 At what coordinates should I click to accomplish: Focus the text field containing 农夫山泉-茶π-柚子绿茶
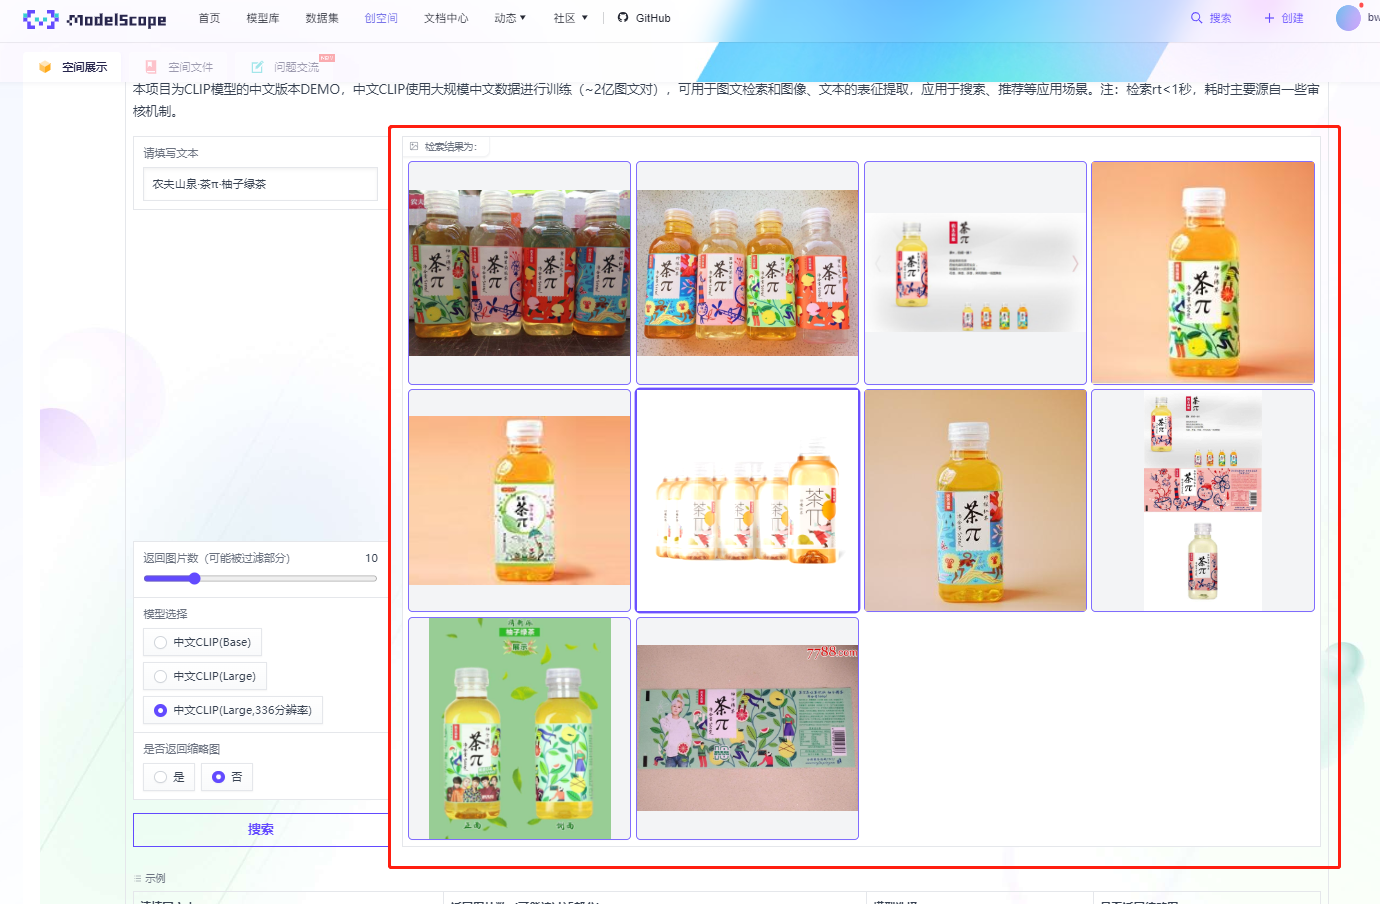pyautogui.click(x=260, y=184)
